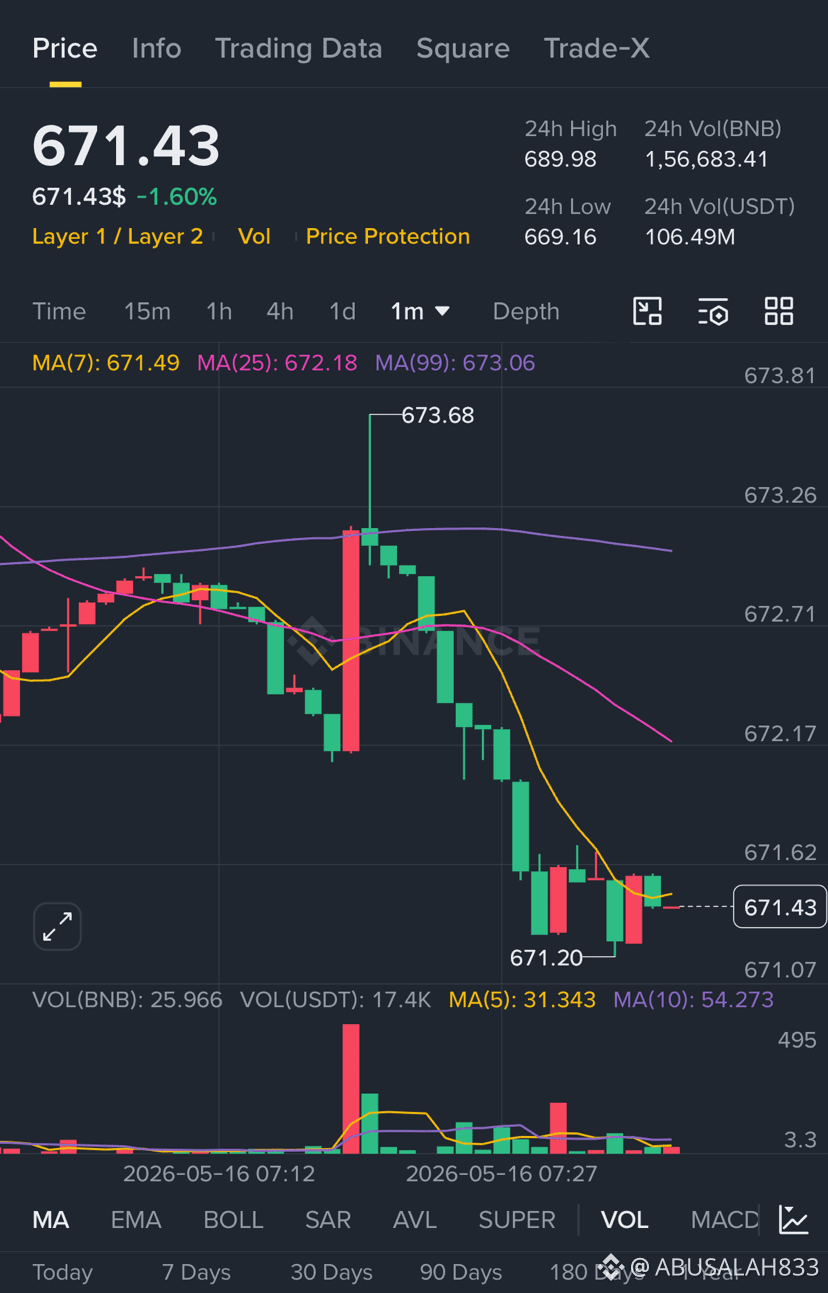Select the 90 Days performance range
Viewport: 828px width, 1293px height.
pos(461,1272)
